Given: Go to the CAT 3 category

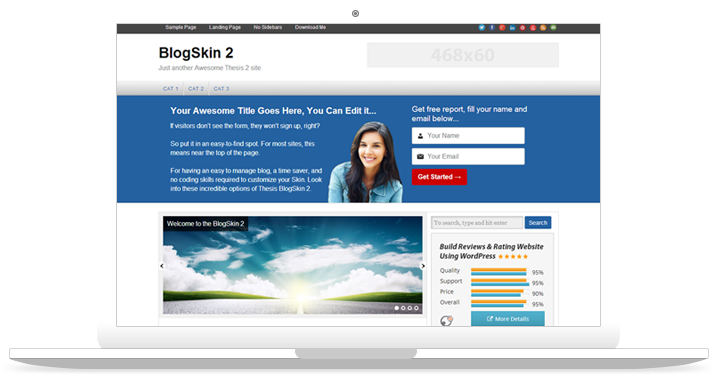Looking at the screenshot, I should (x=222, y=89).
